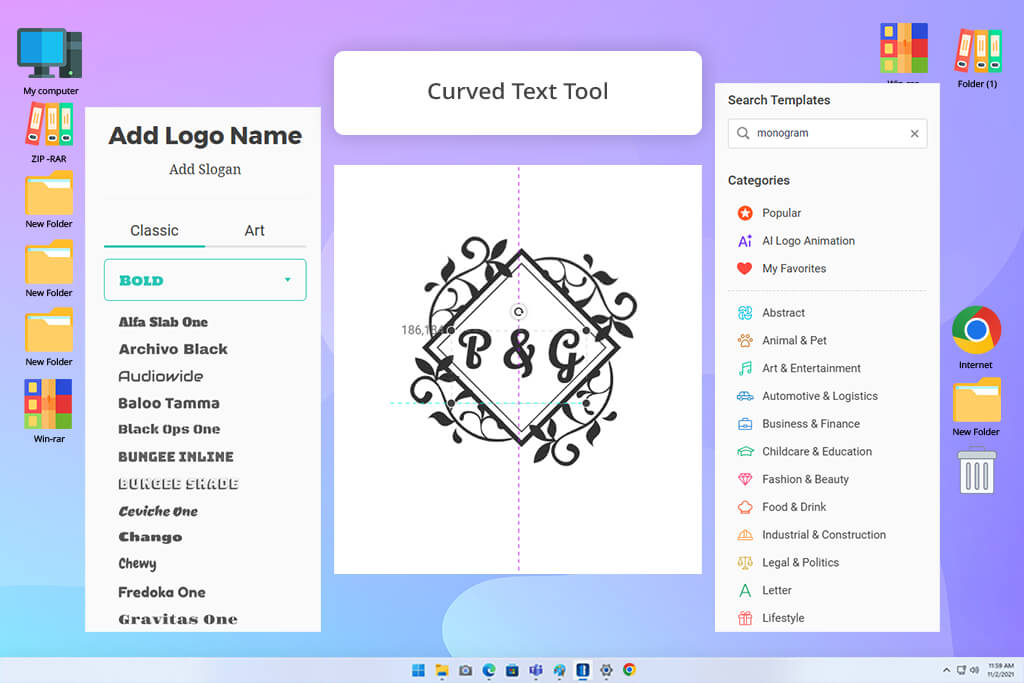Open the AI Logo Animation category

click(x=795, y=241)
